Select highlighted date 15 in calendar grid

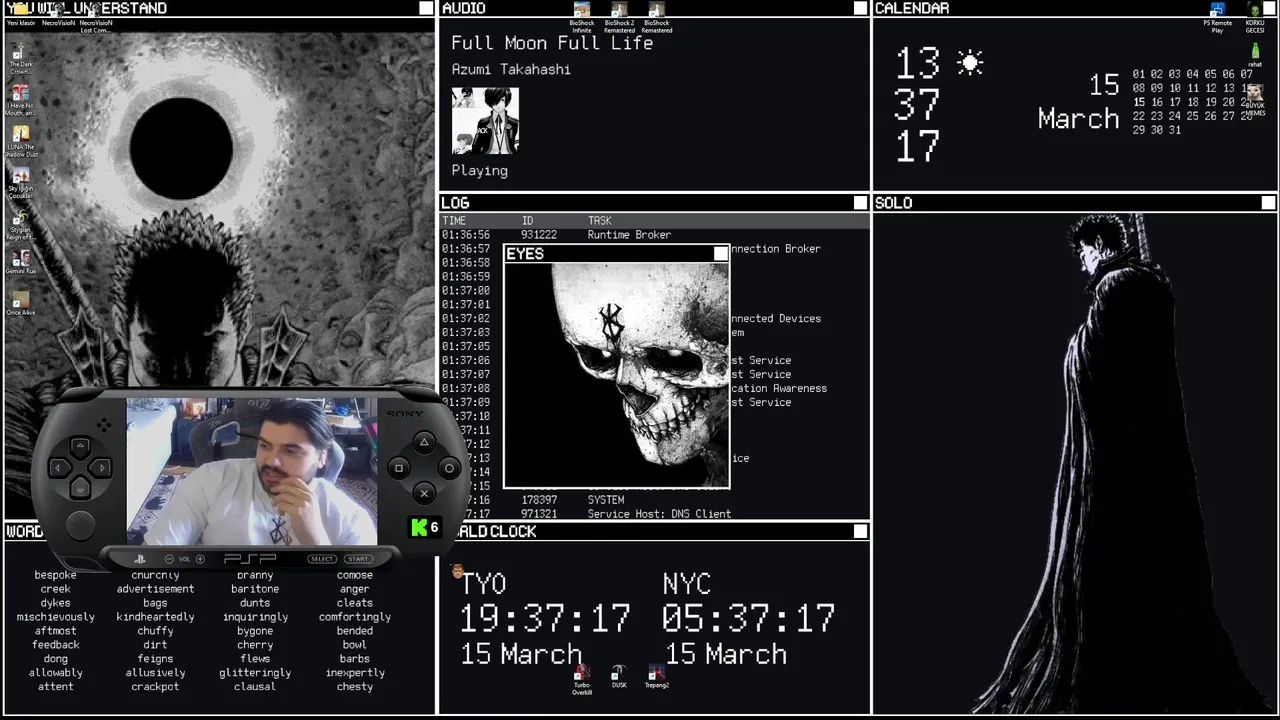[x=1139, y=102]
